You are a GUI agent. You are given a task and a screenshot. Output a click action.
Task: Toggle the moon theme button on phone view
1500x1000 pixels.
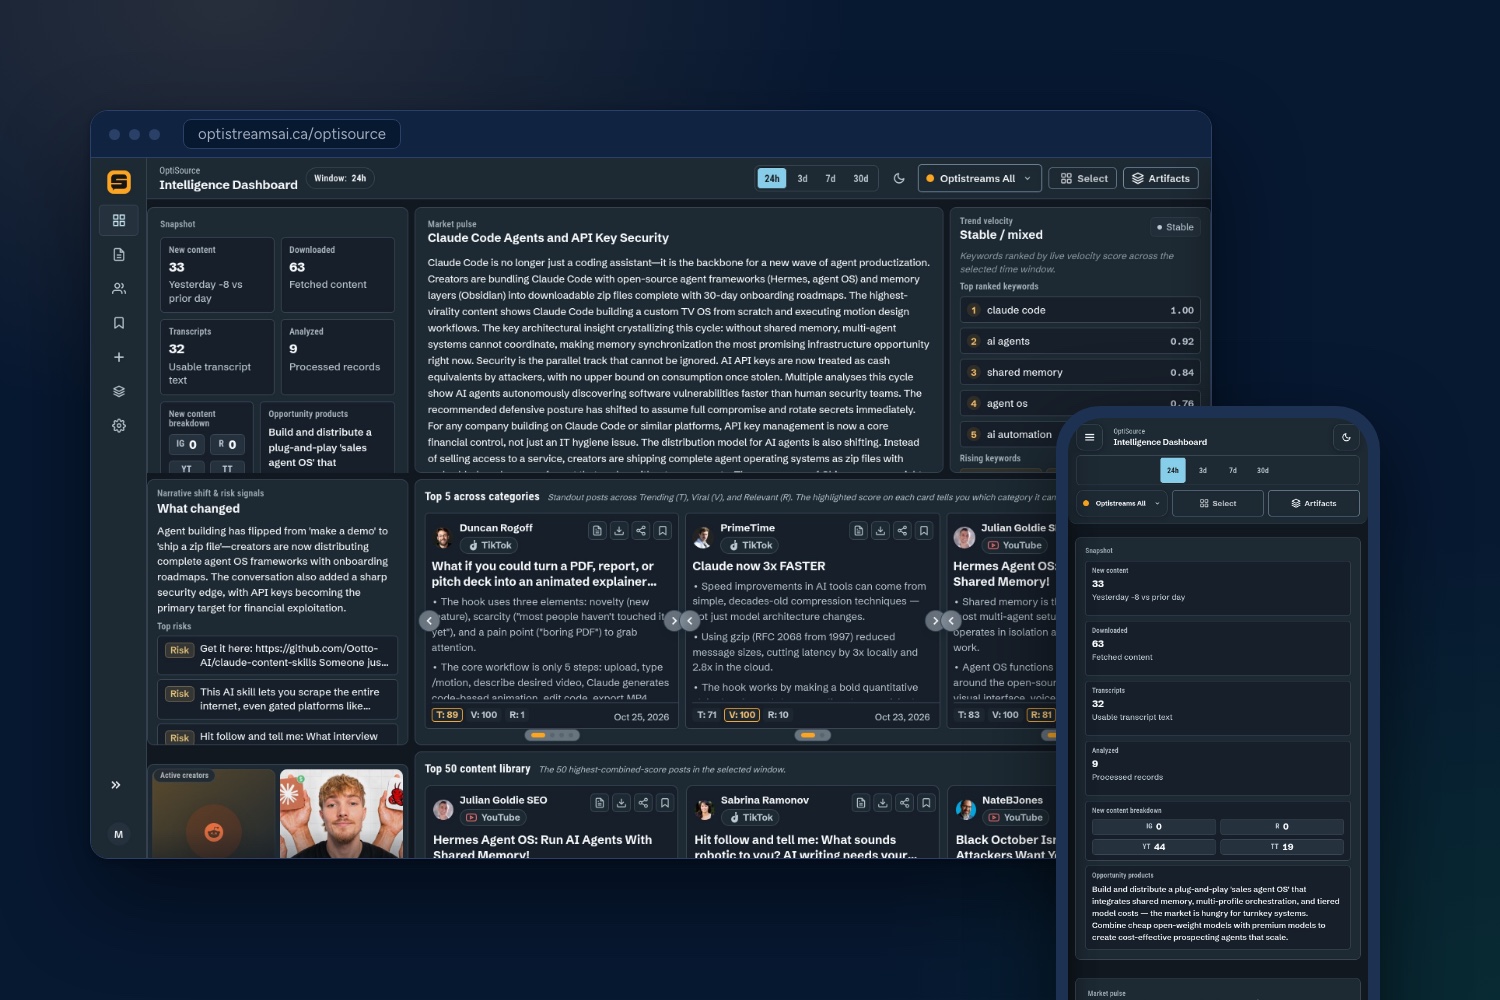1346,437
